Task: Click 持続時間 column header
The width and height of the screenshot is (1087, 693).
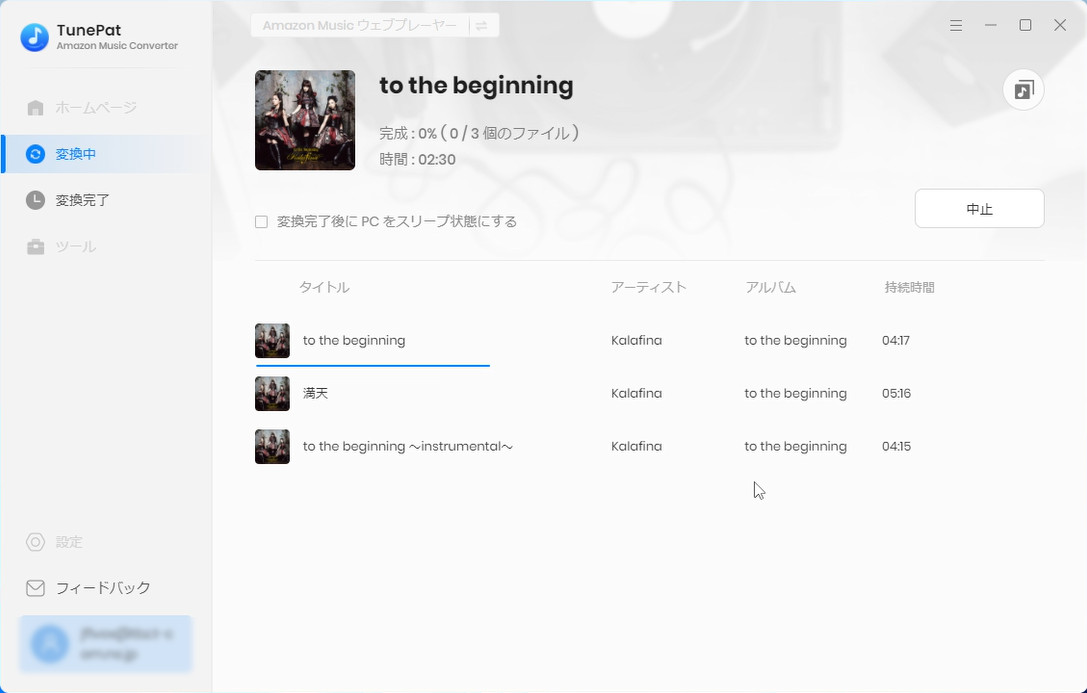Action: point(910,288)
